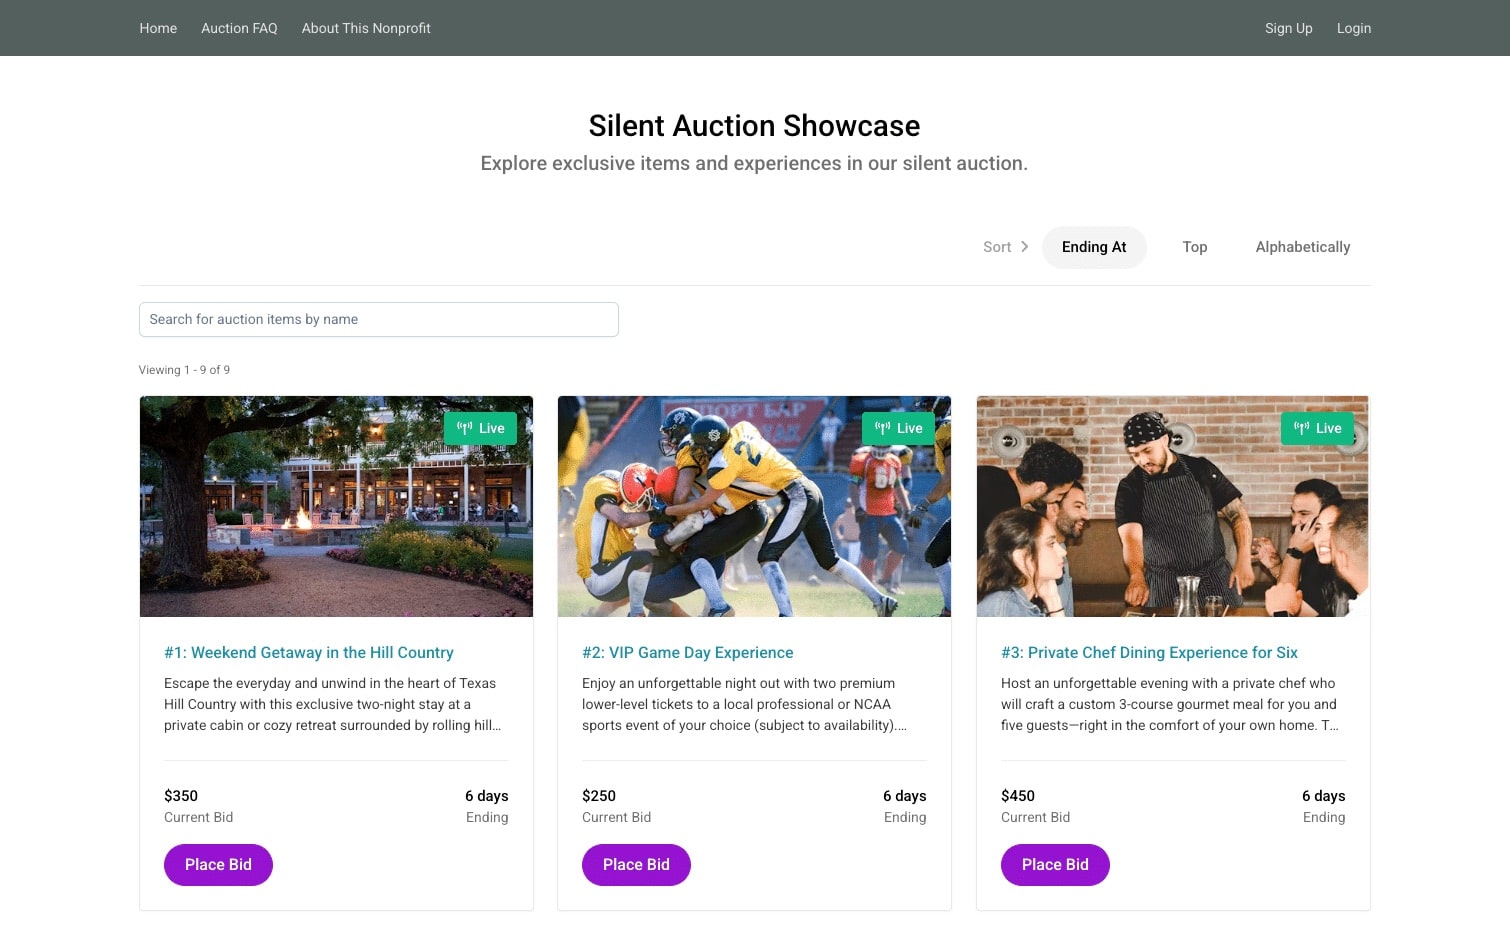Viewport: 1510px width, 935px height.
Task: Open the Auction FAQ page
Action: click(238, 28)
